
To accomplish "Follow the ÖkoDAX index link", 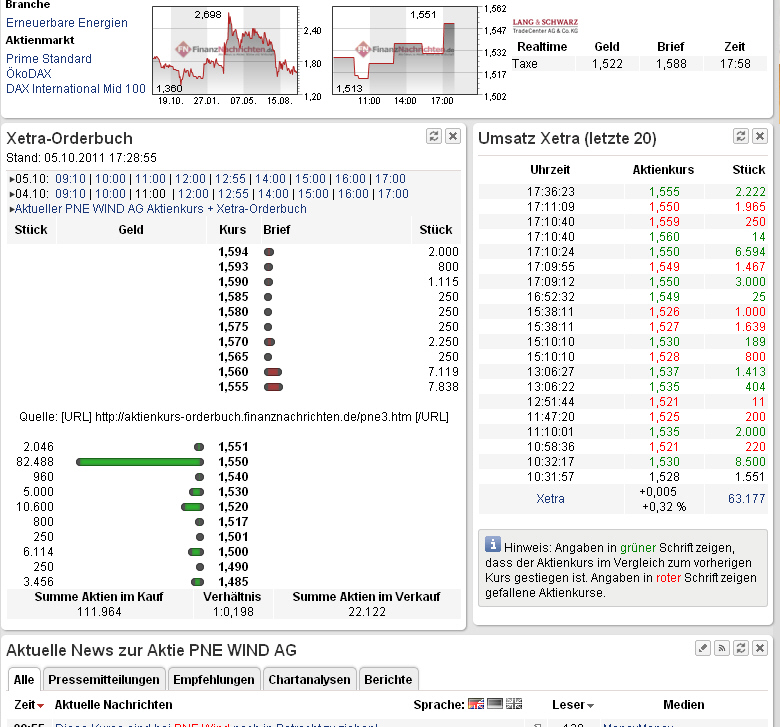I will coord(29,74).
